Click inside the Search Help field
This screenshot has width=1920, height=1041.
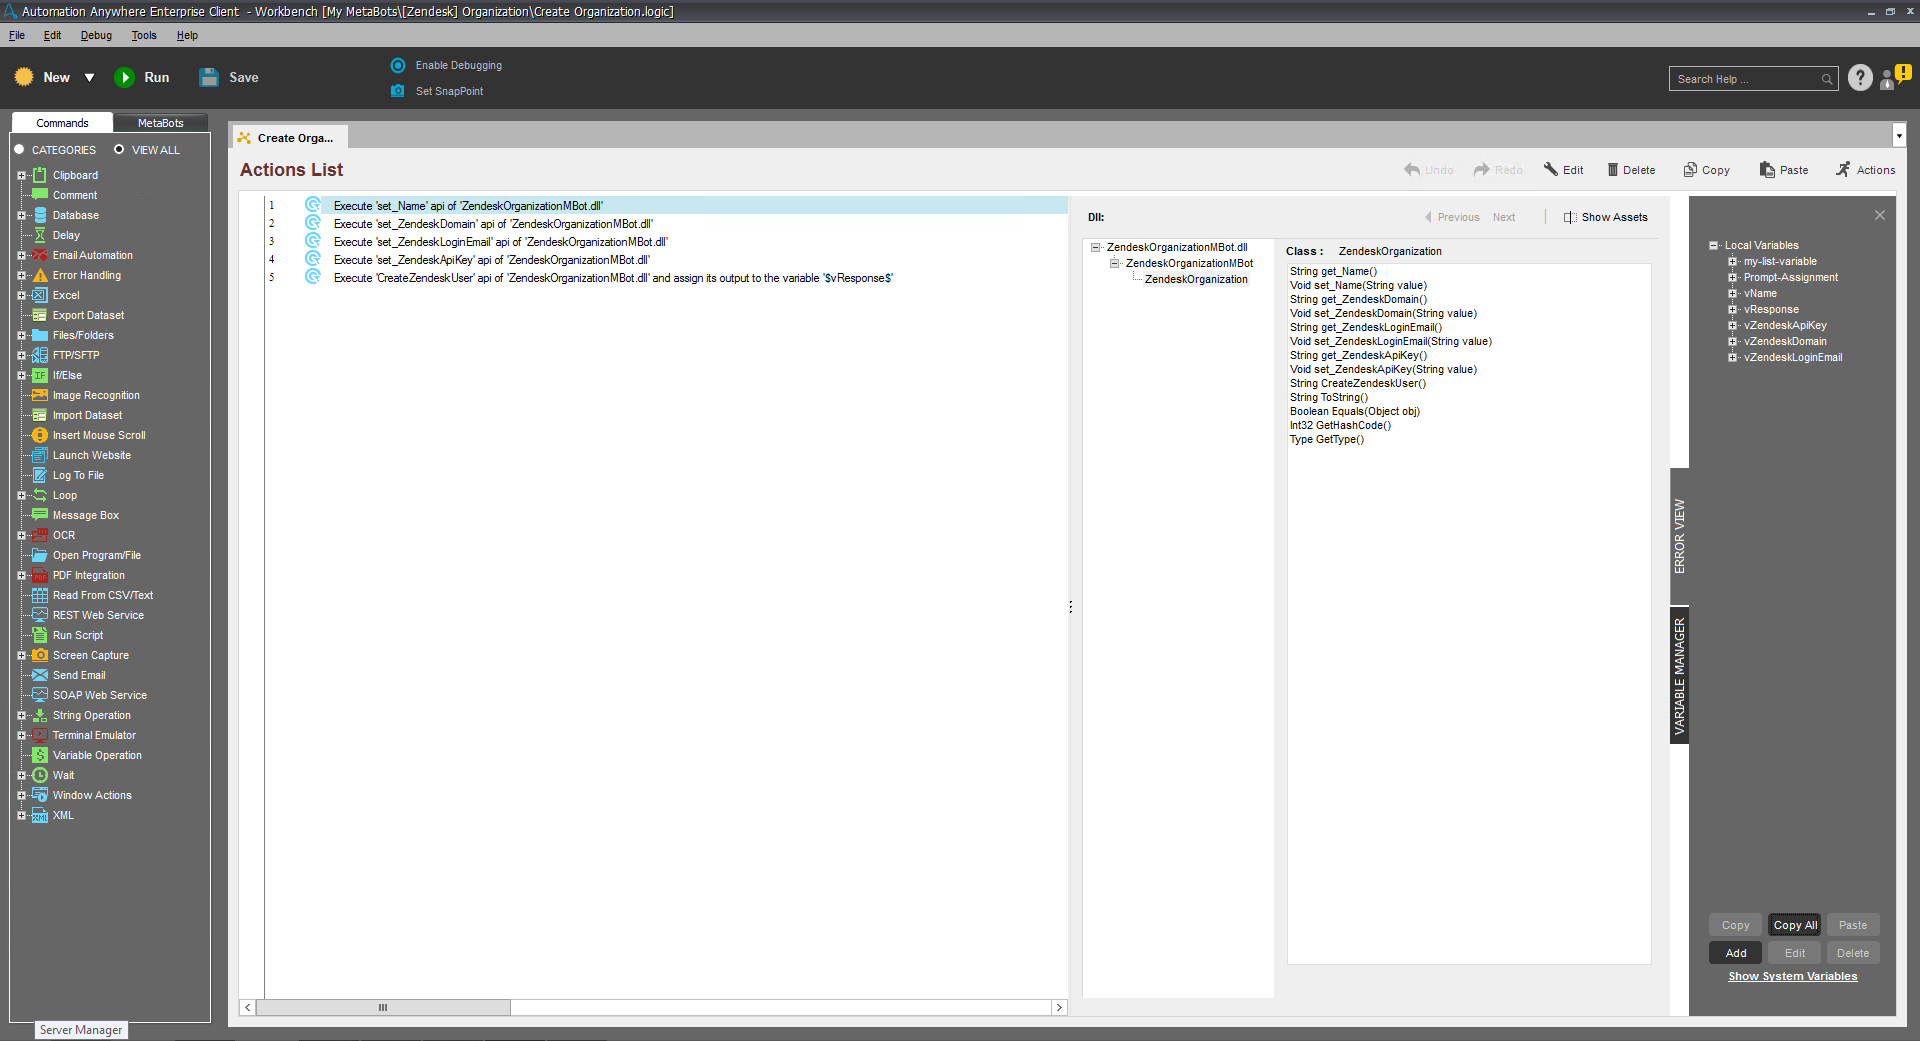[1745, 79]
